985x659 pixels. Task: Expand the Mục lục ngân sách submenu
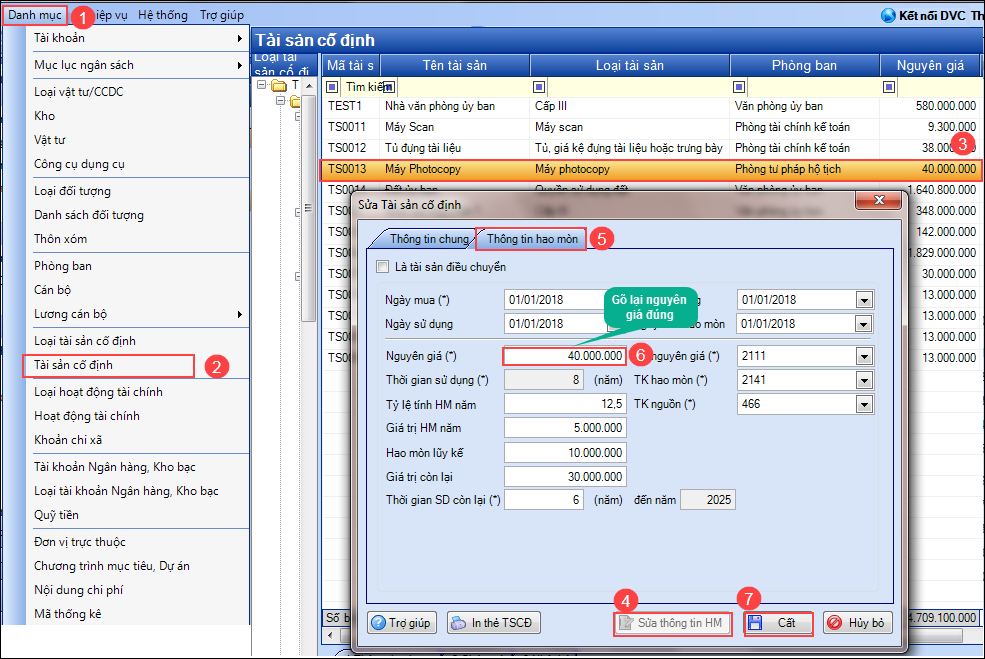click(239, 65)
